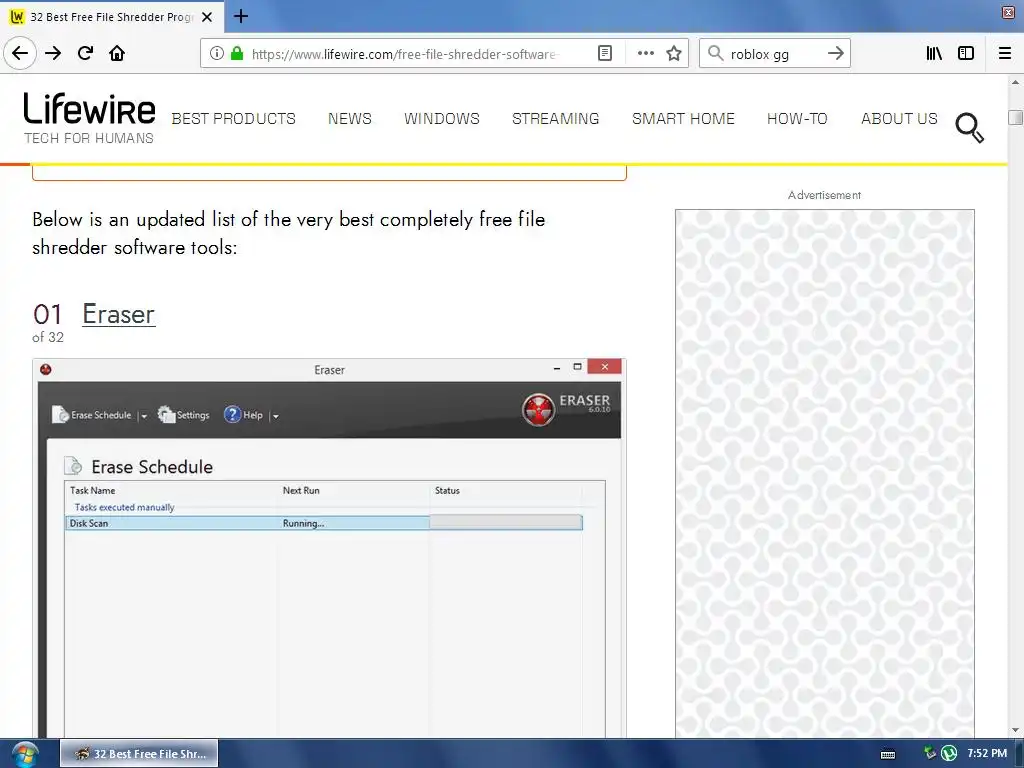Reload the current page
Screen dimensions: 1024x768
pyautogui.click(x=85, y=53)
